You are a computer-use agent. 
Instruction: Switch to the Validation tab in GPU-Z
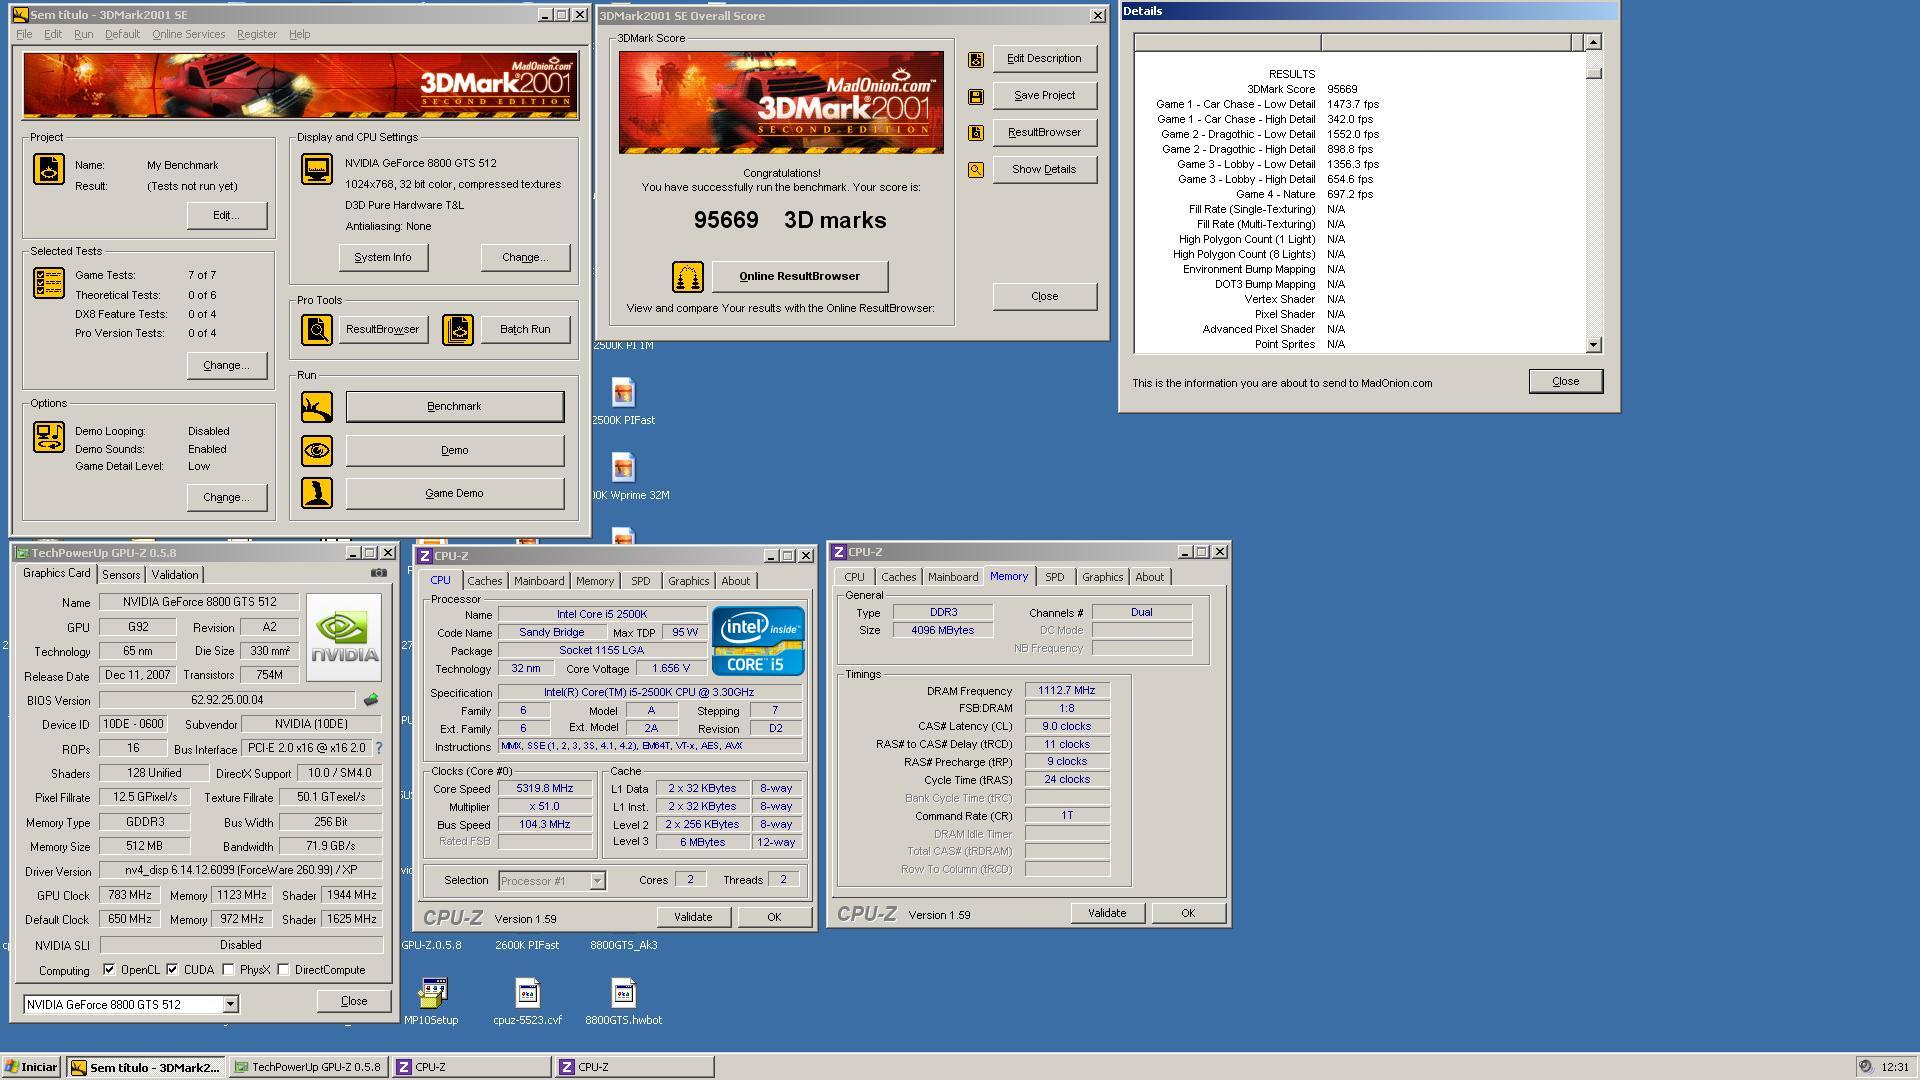[x=175, y=575]
